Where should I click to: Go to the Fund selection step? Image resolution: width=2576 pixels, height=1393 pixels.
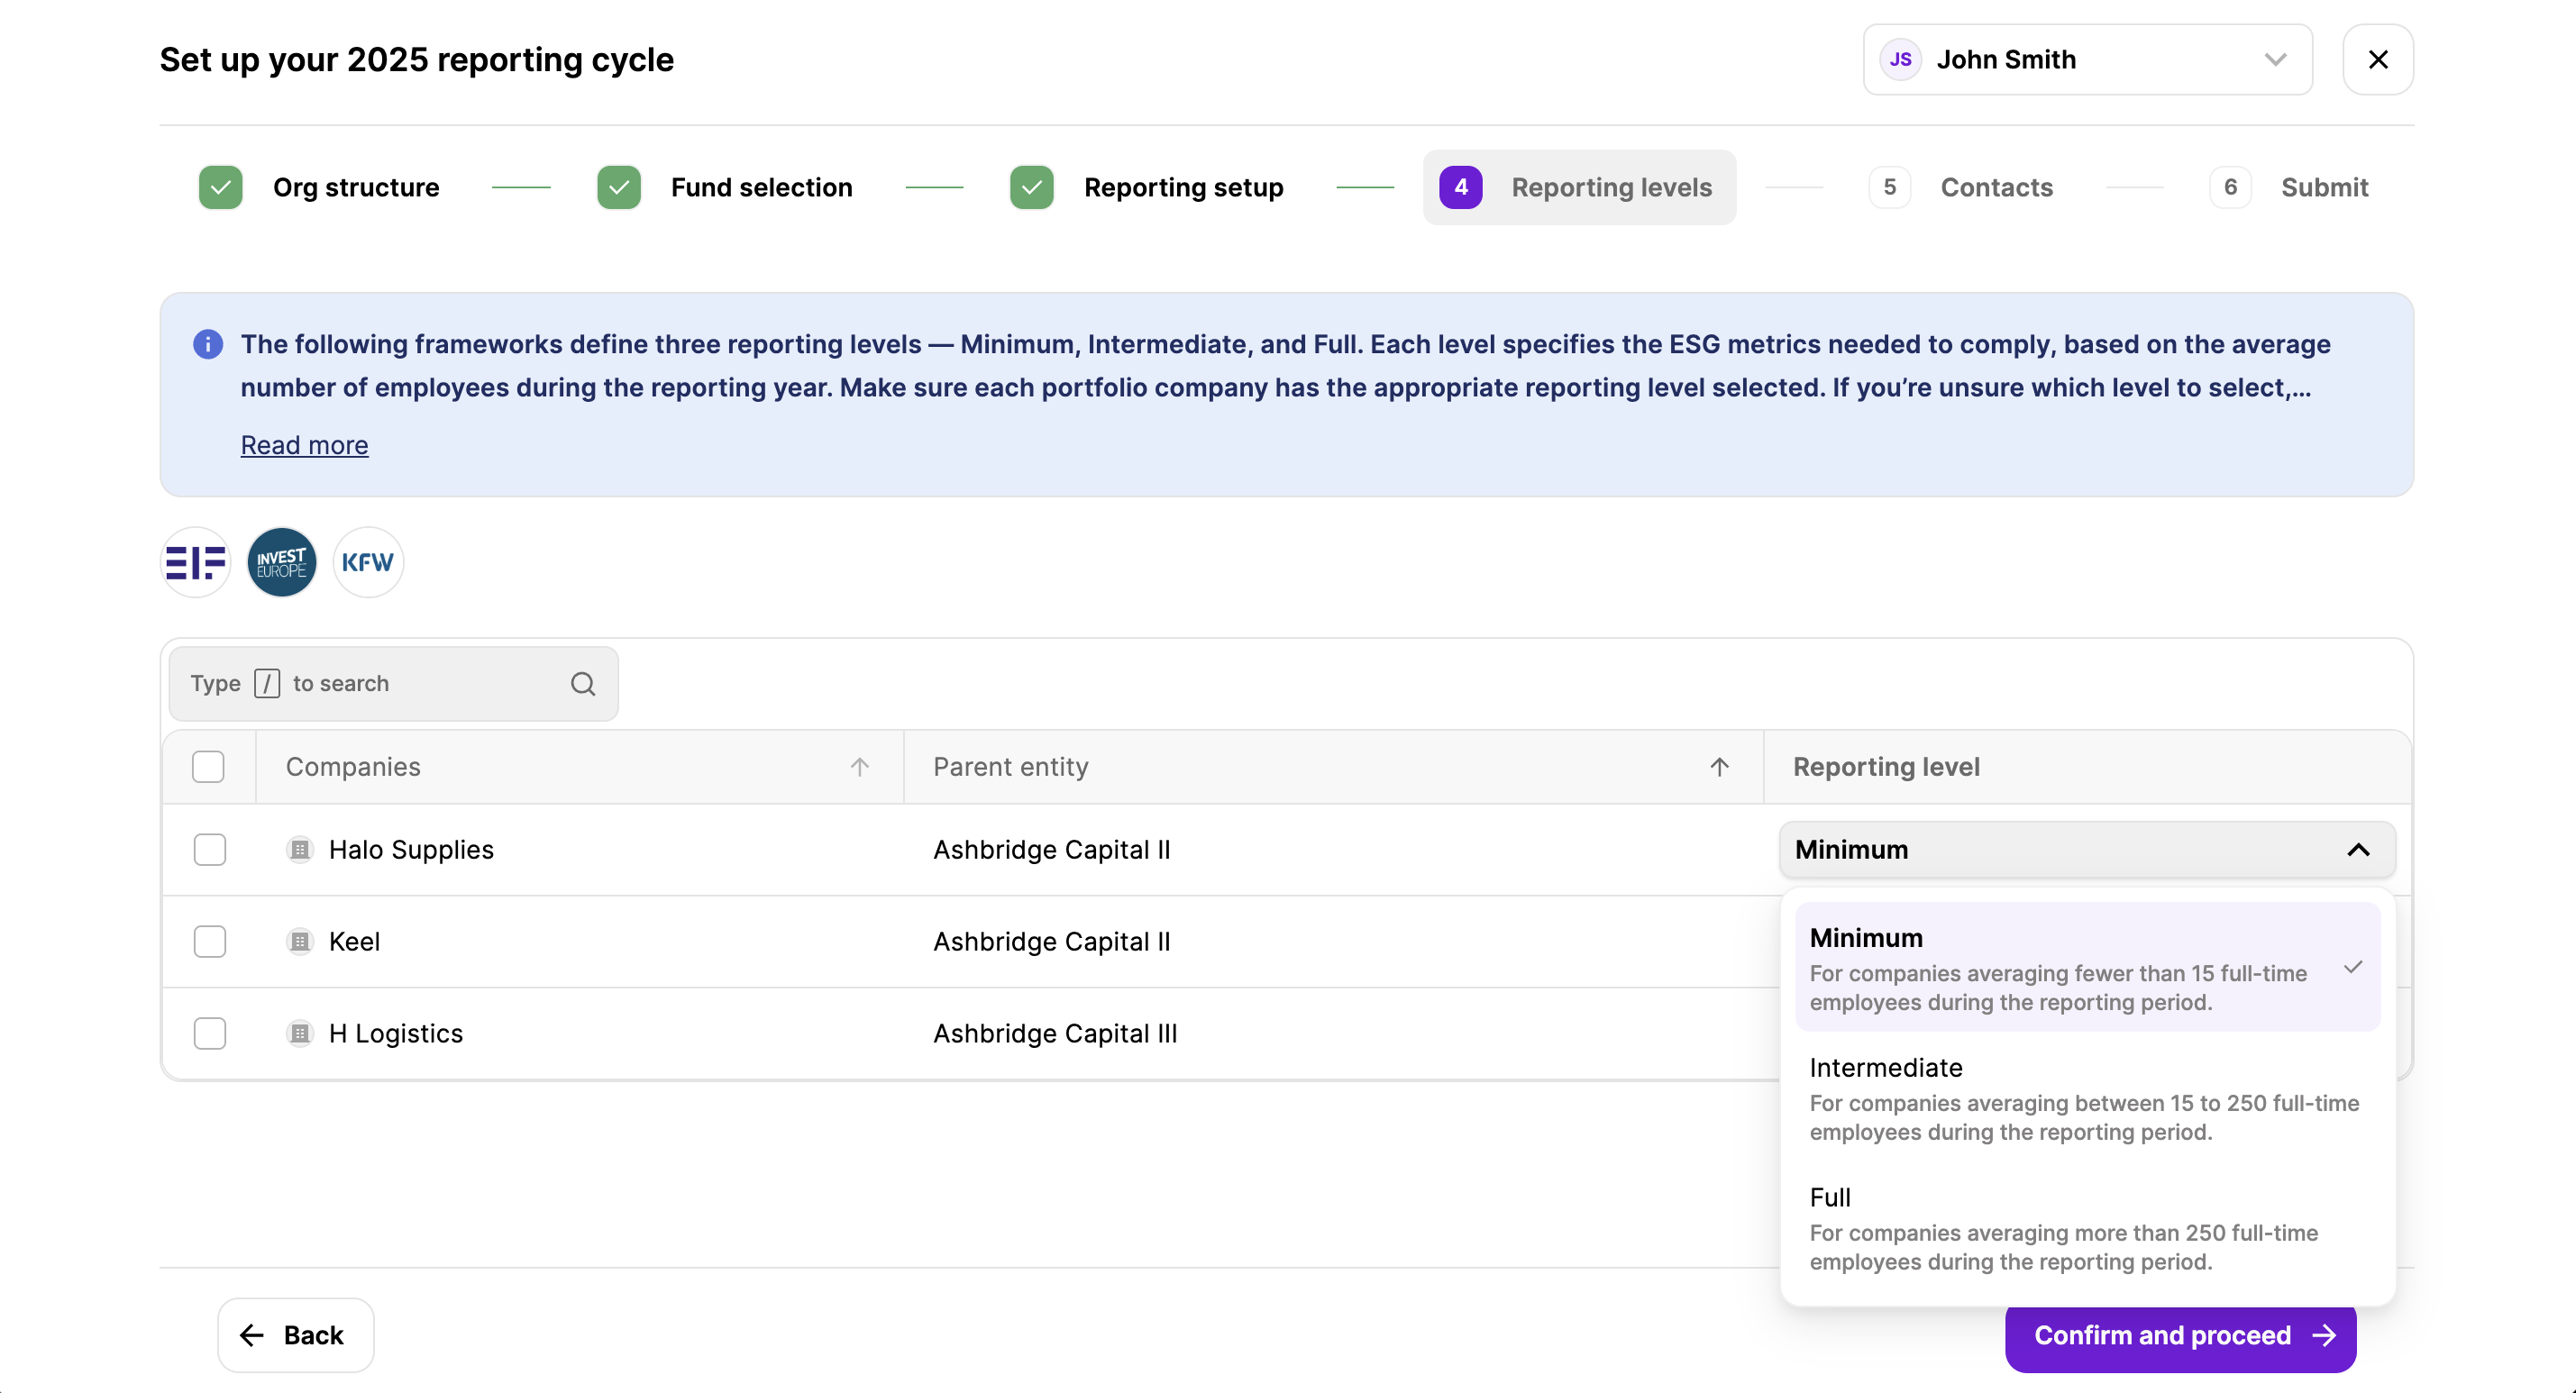[726, 187]
